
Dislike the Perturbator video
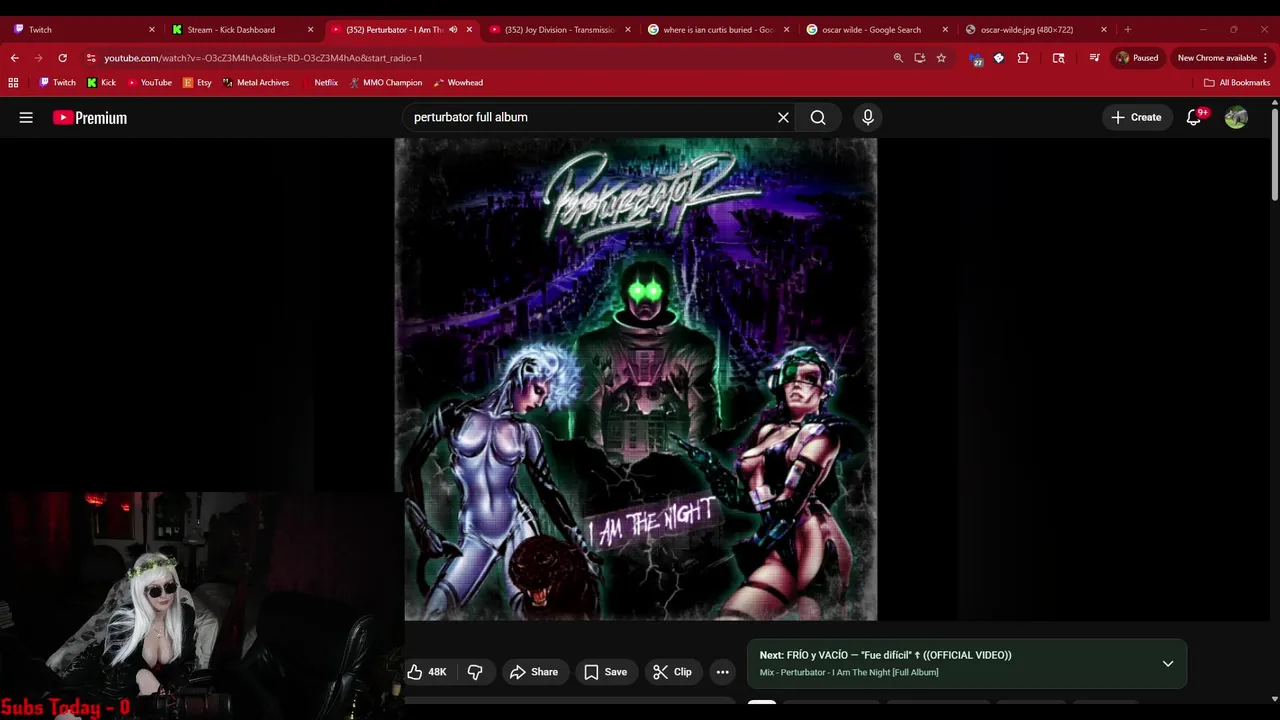coord(475,672)
